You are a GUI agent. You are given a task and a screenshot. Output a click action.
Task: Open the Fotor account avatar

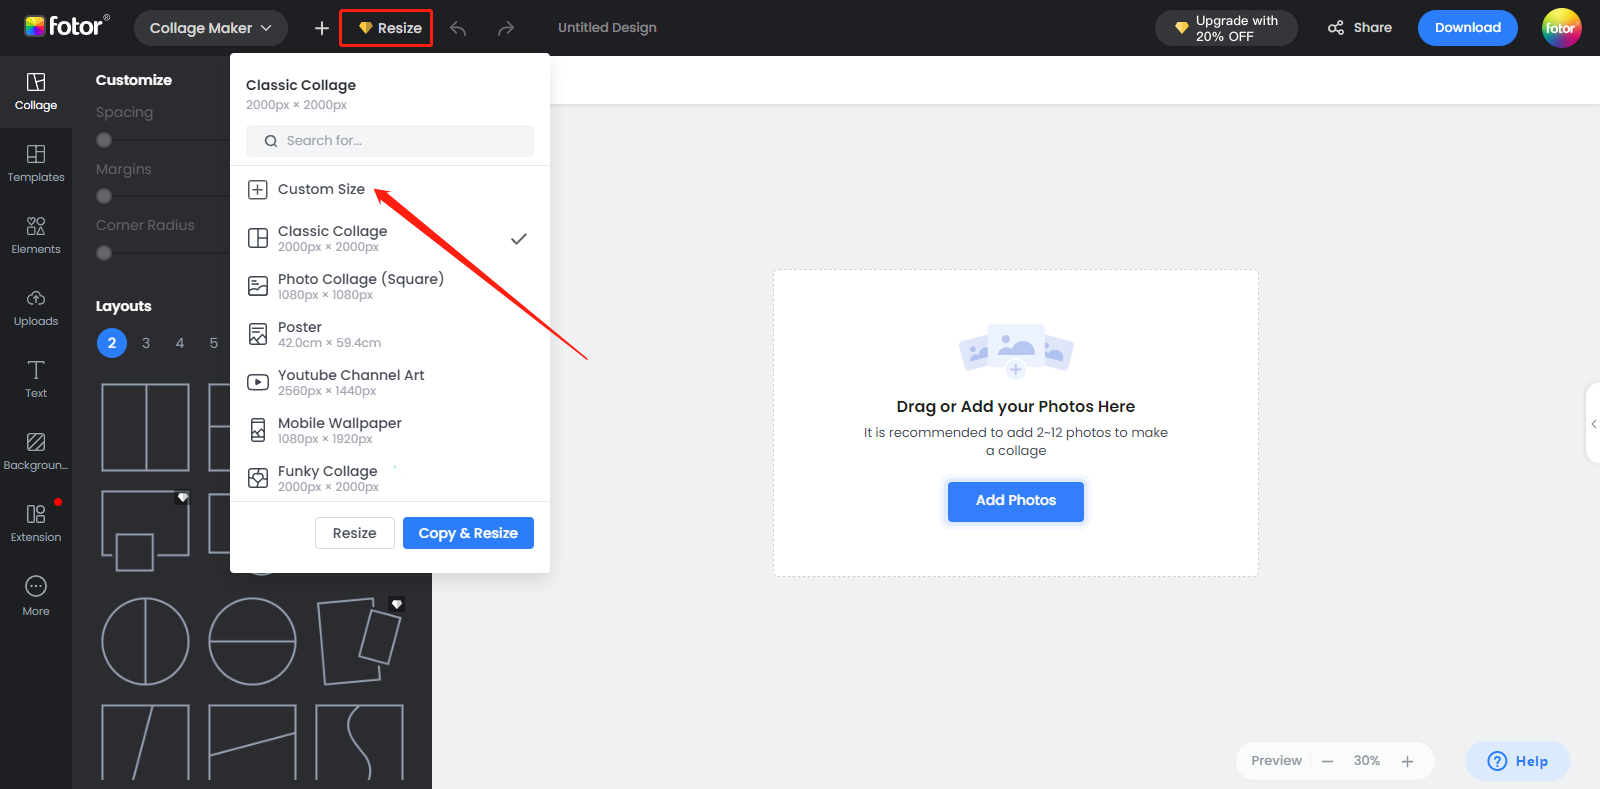coord(1561,28)
